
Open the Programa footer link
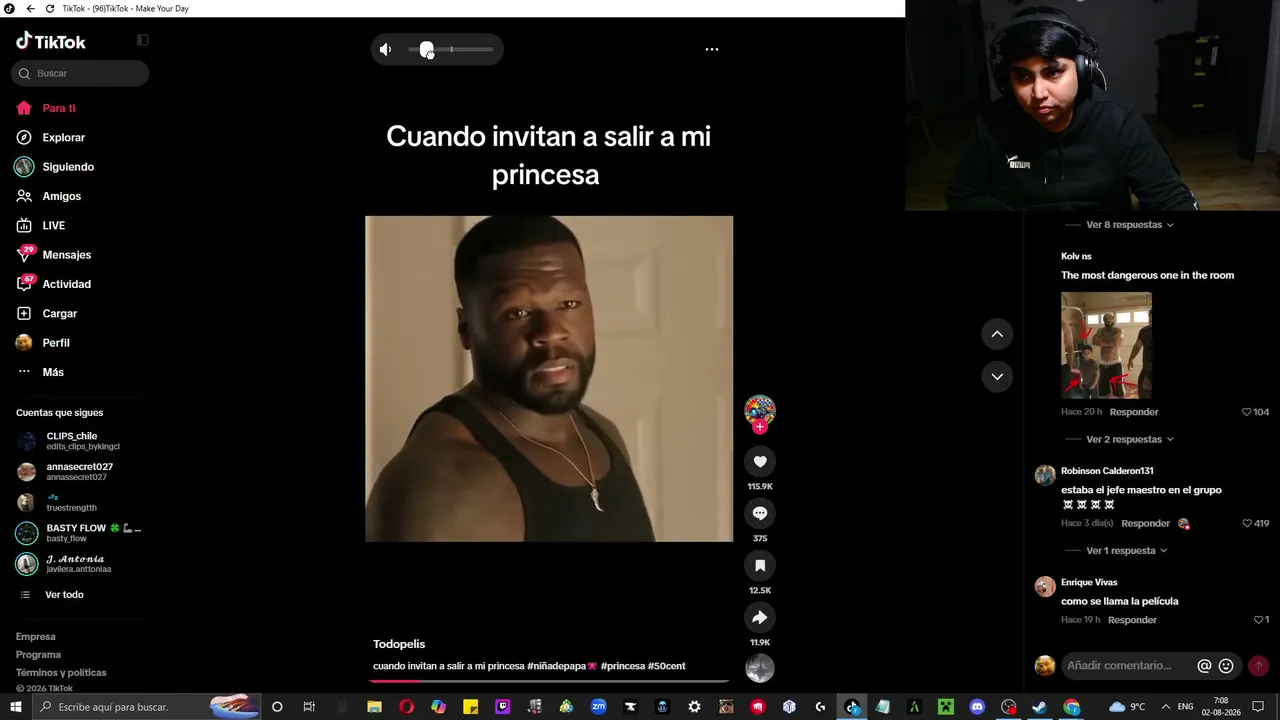[38, 655]
